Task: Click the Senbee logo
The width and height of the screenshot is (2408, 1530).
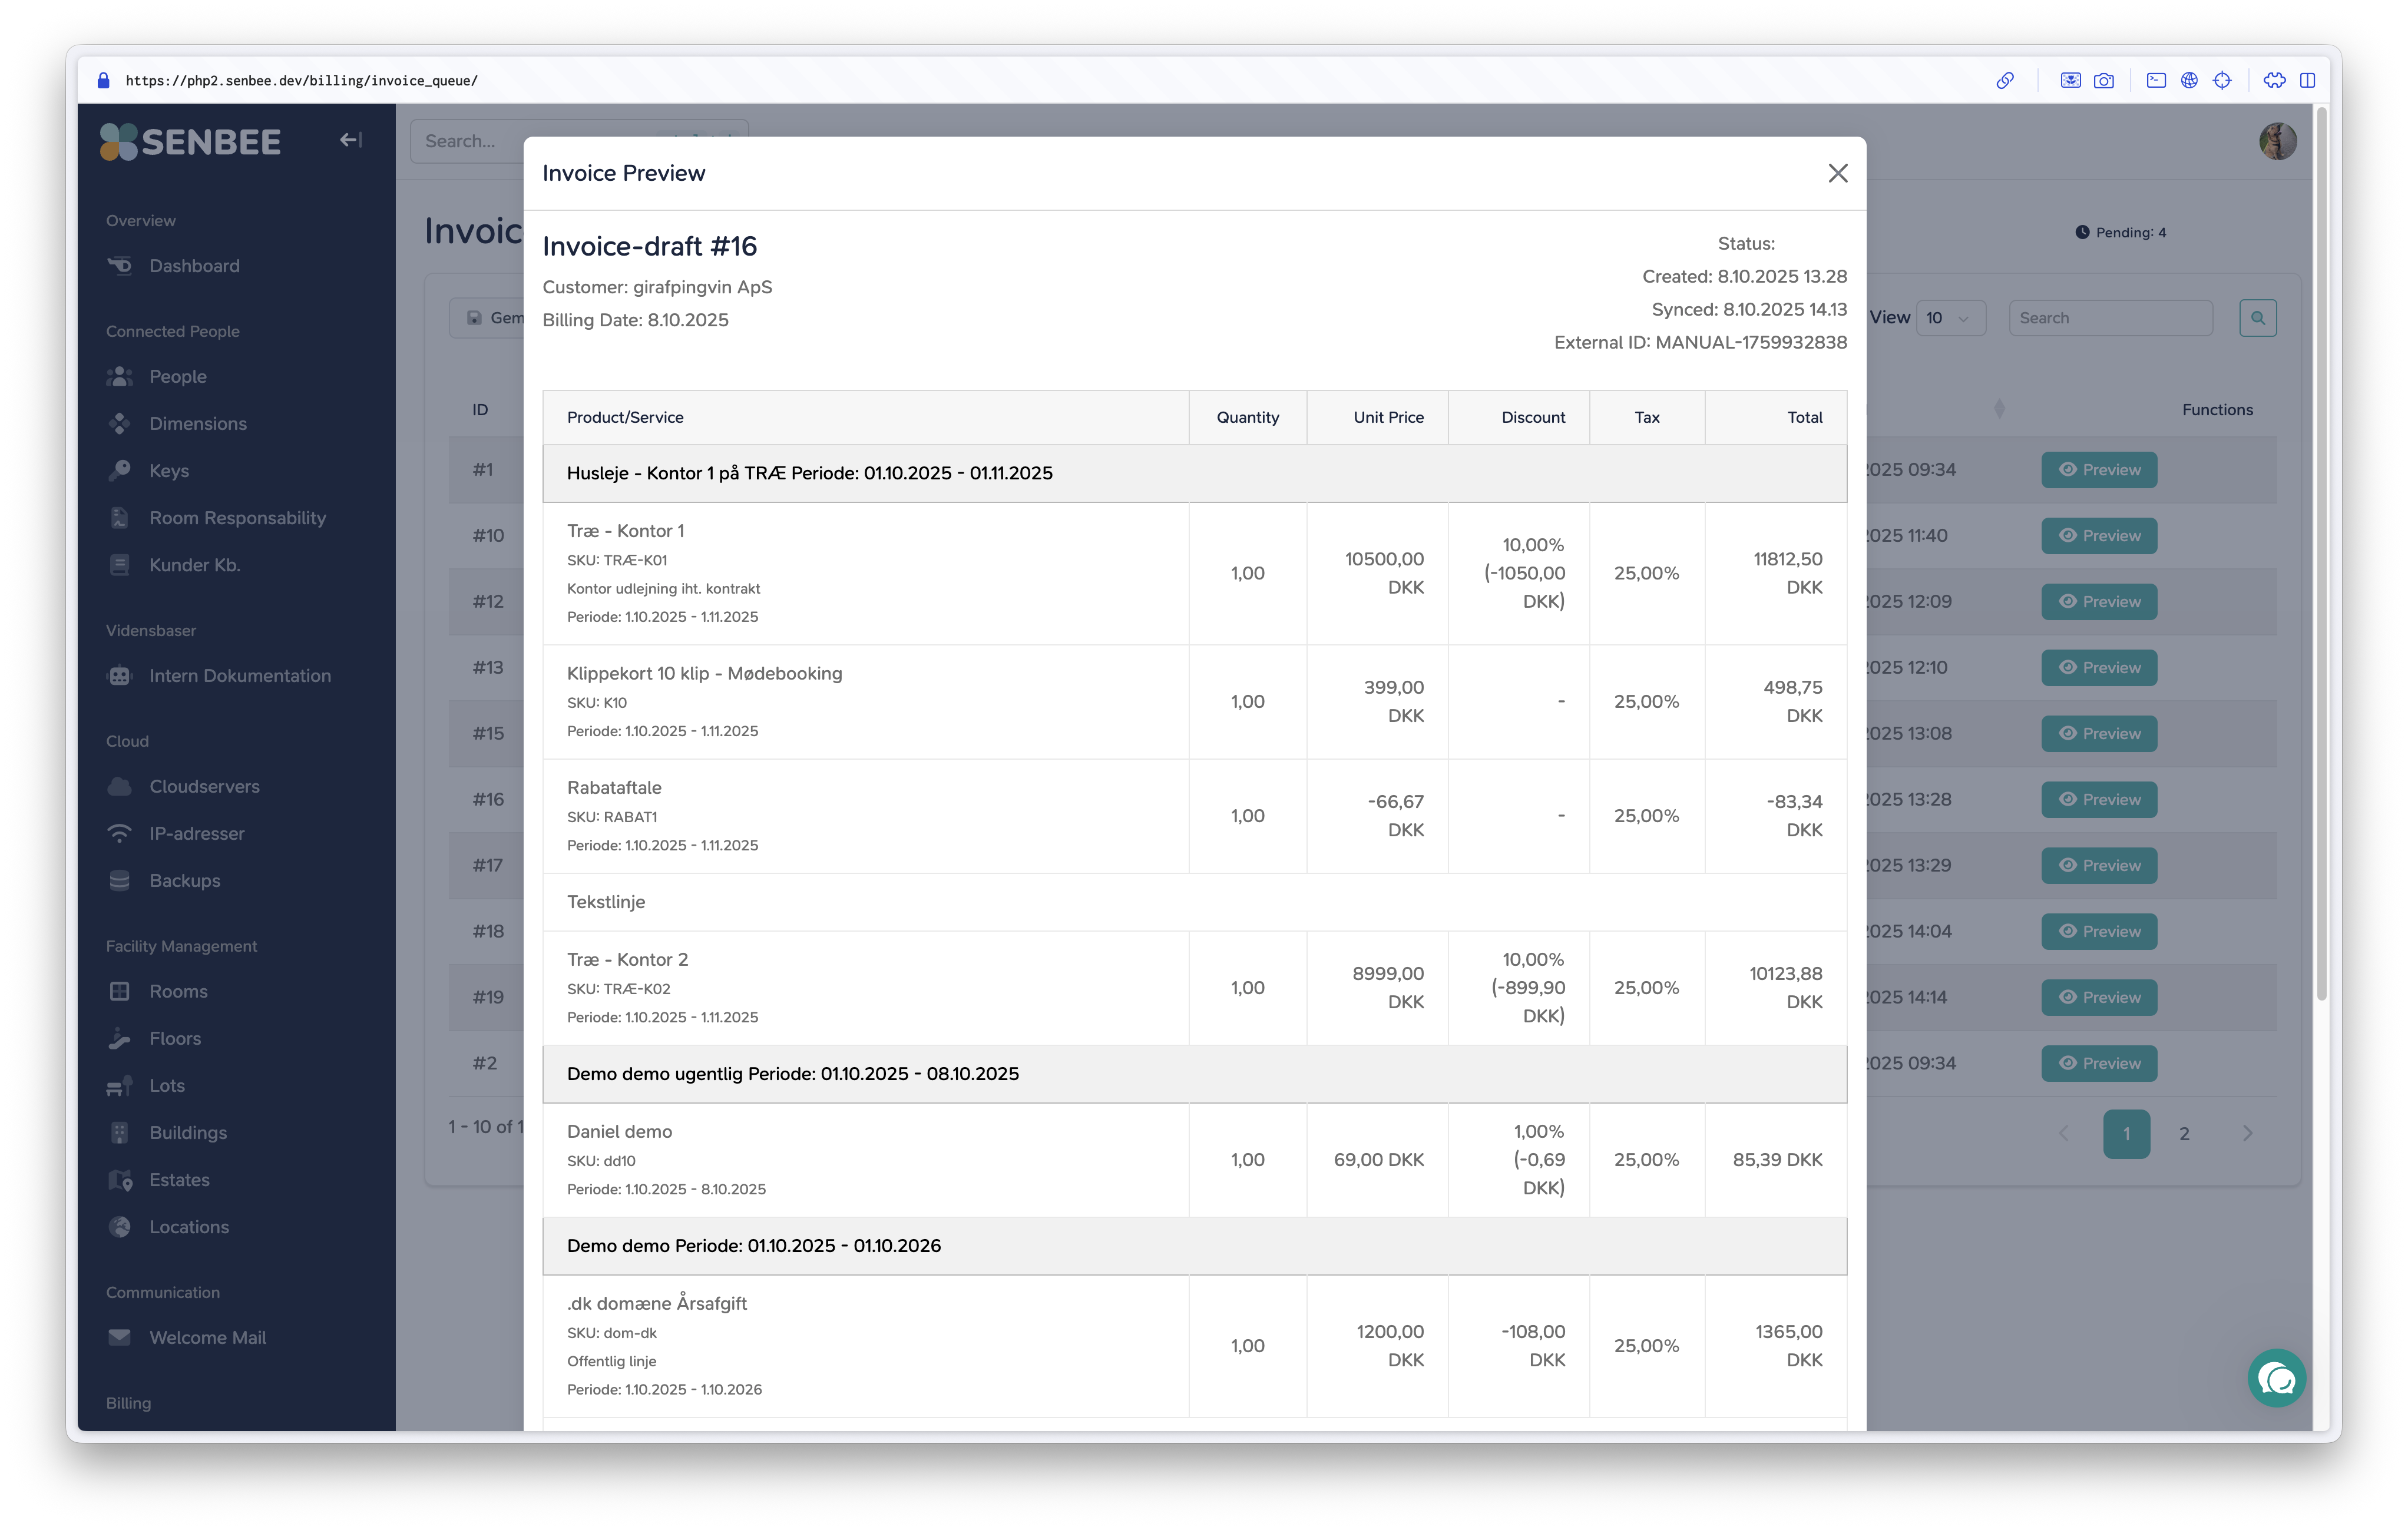Action: 190,142
